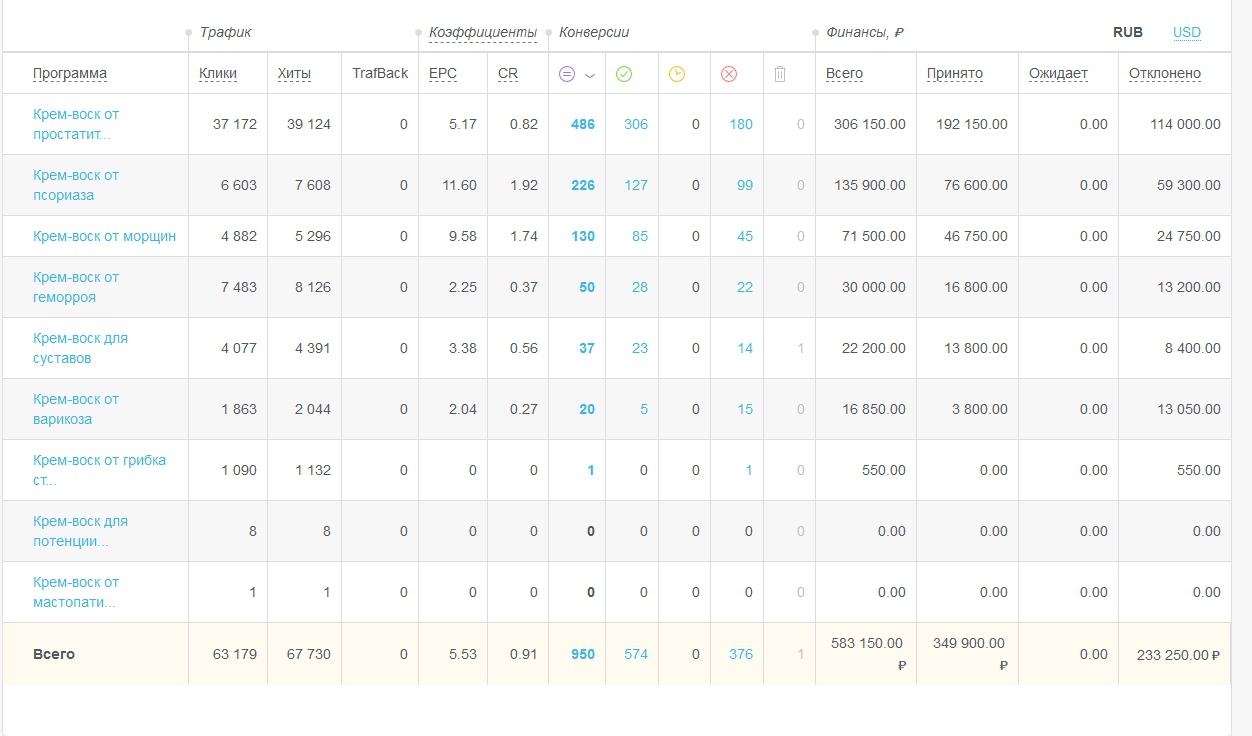Open Крем-воск для суставов program link
This screenshot has height=736, width=1252.
[80, 348]
